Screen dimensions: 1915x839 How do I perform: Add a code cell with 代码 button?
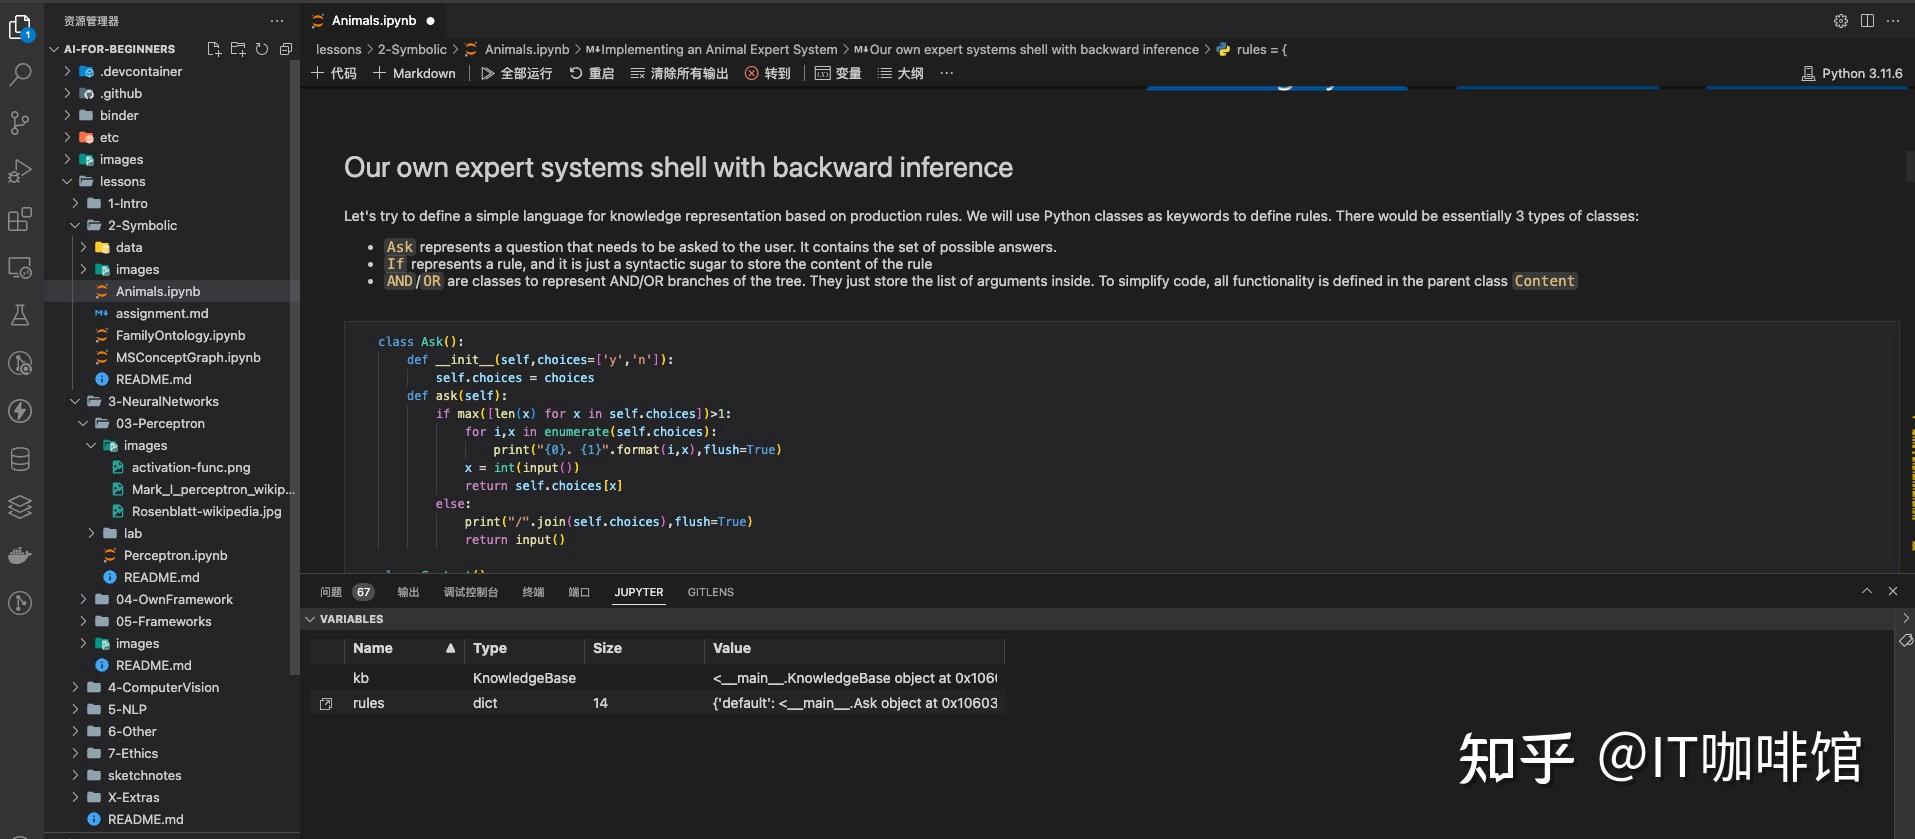(334, 73)
